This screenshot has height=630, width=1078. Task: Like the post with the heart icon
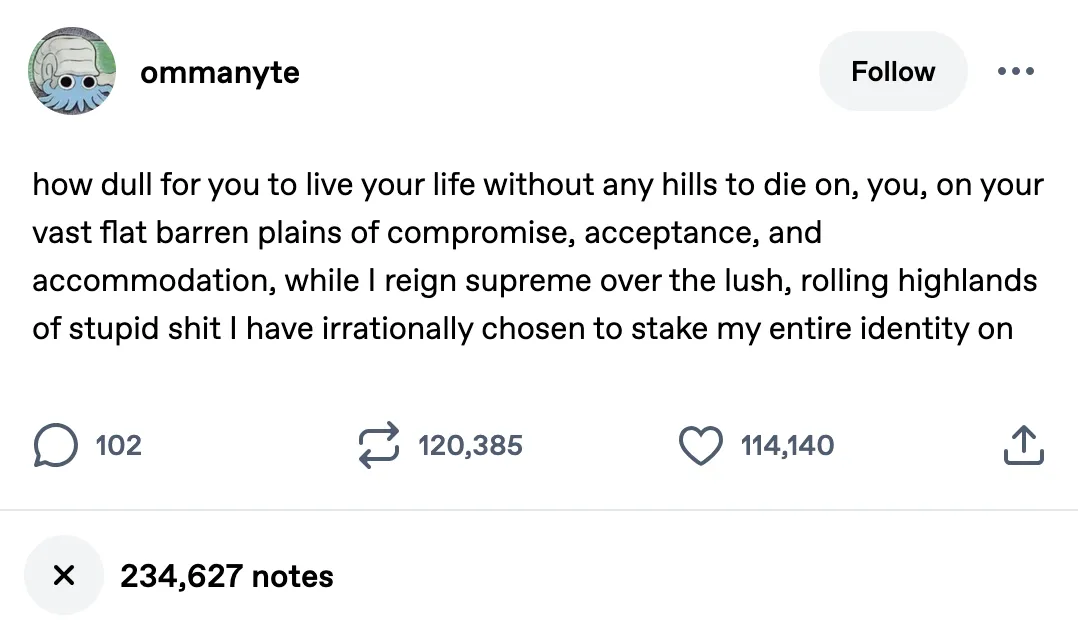point(701,445)
